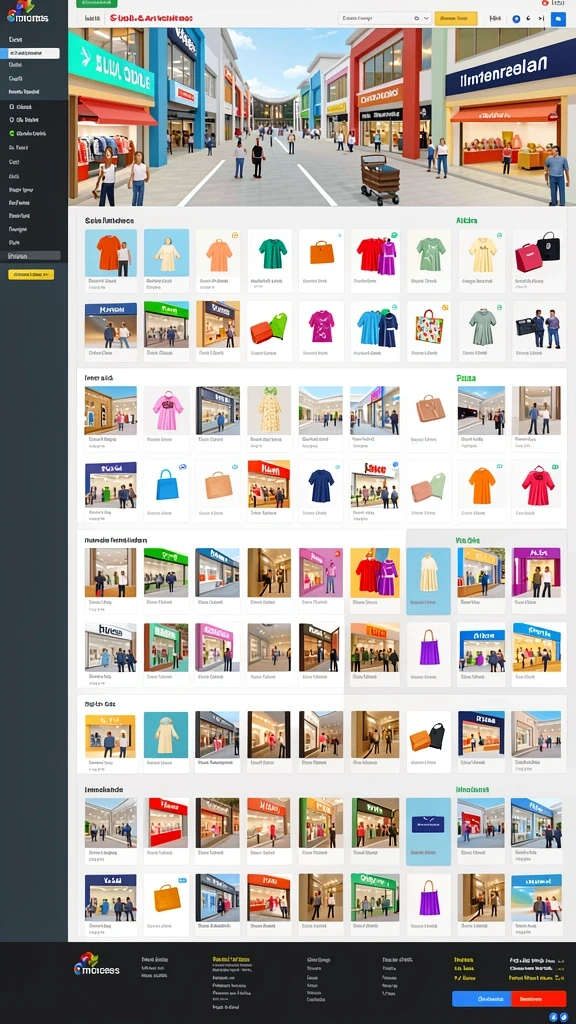Click the yellow button at bottom of sidebar

(31, 275)
